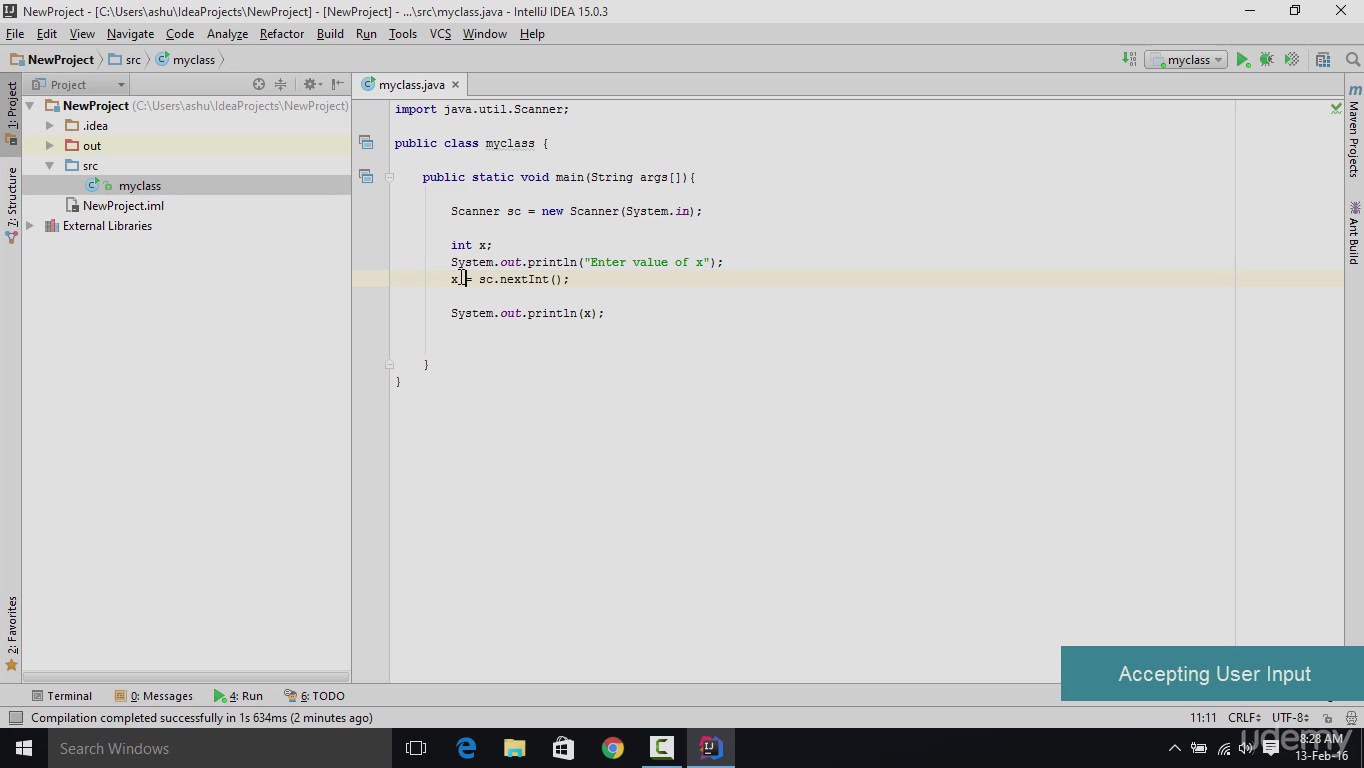This screenshot has height=768, width=1364.
Task: Expand the .idea folder
Action: [49, 126]
